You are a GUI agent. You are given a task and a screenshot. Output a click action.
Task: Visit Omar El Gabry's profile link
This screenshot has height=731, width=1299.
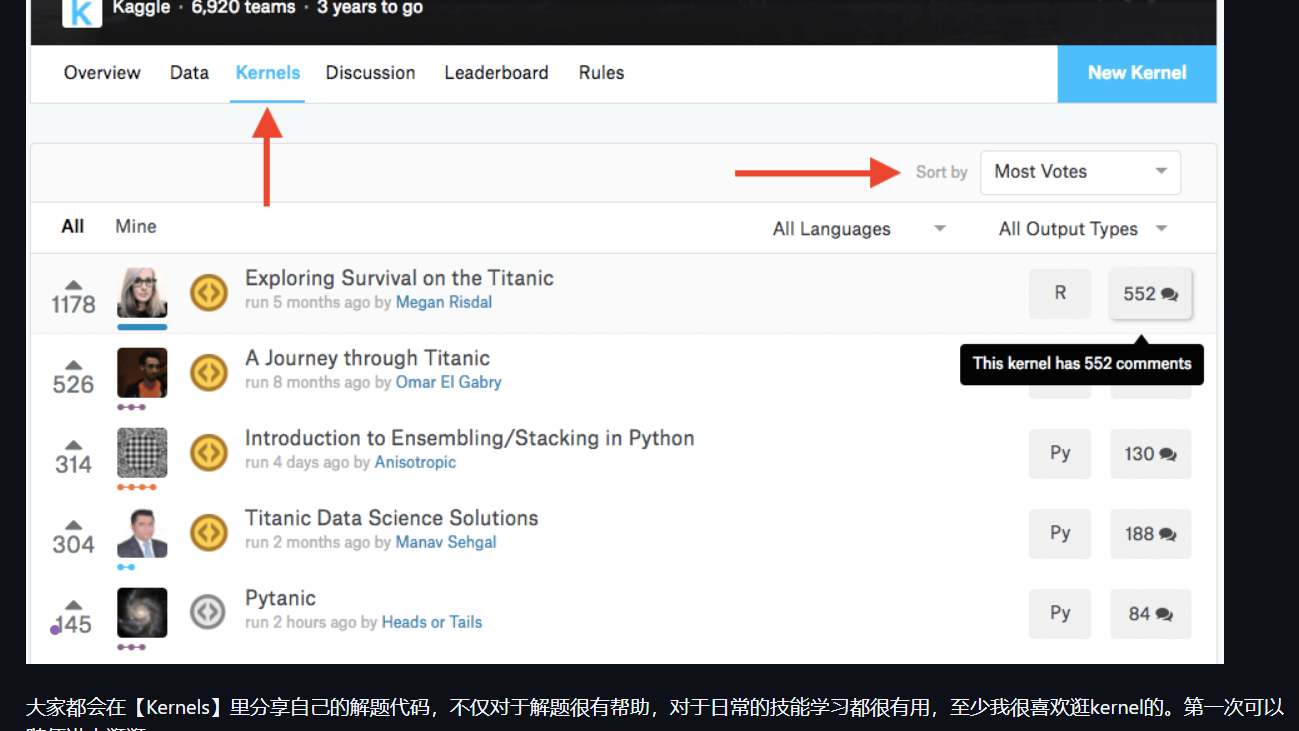448,382
